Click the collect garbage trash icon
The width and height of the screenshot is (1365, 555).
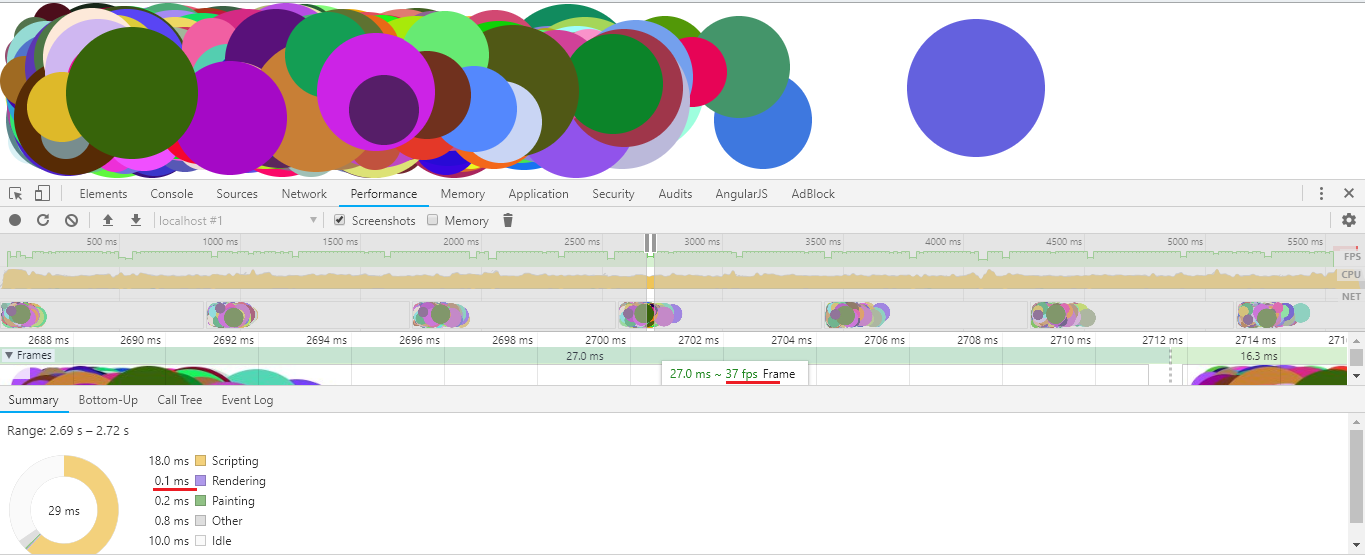pos(508,220)
